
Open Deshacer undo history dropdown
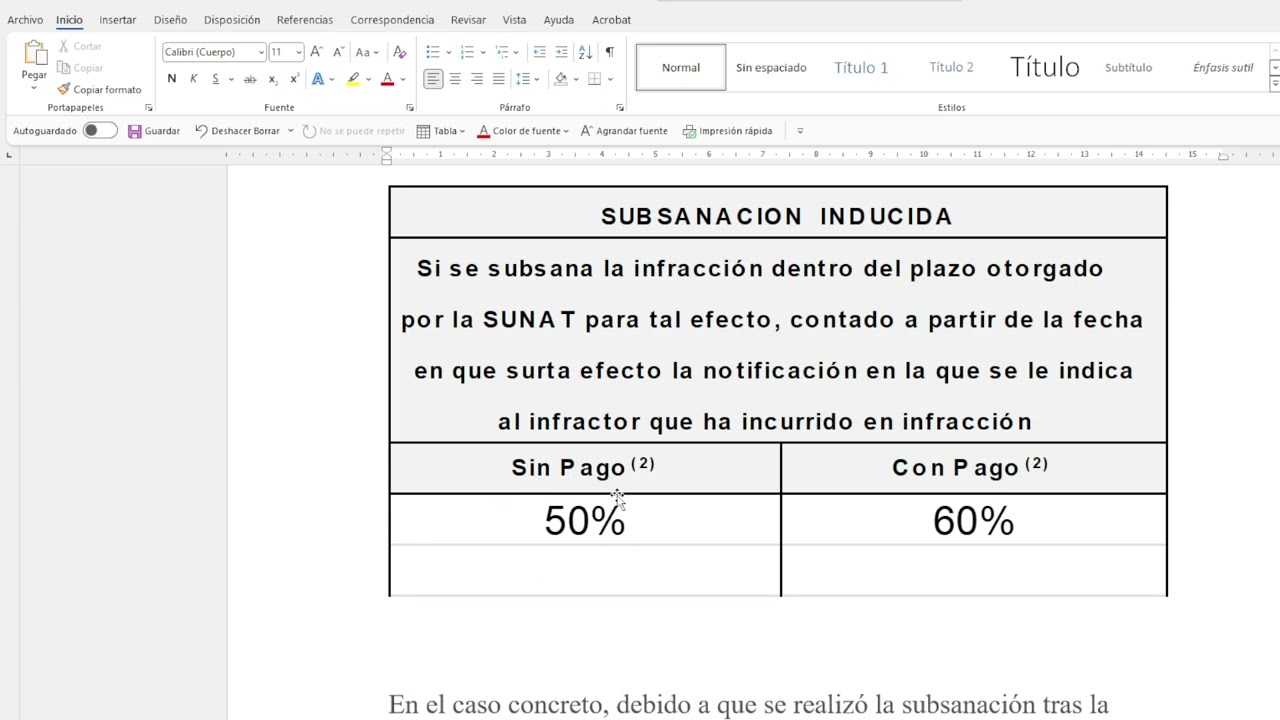[x=291, y=131]
